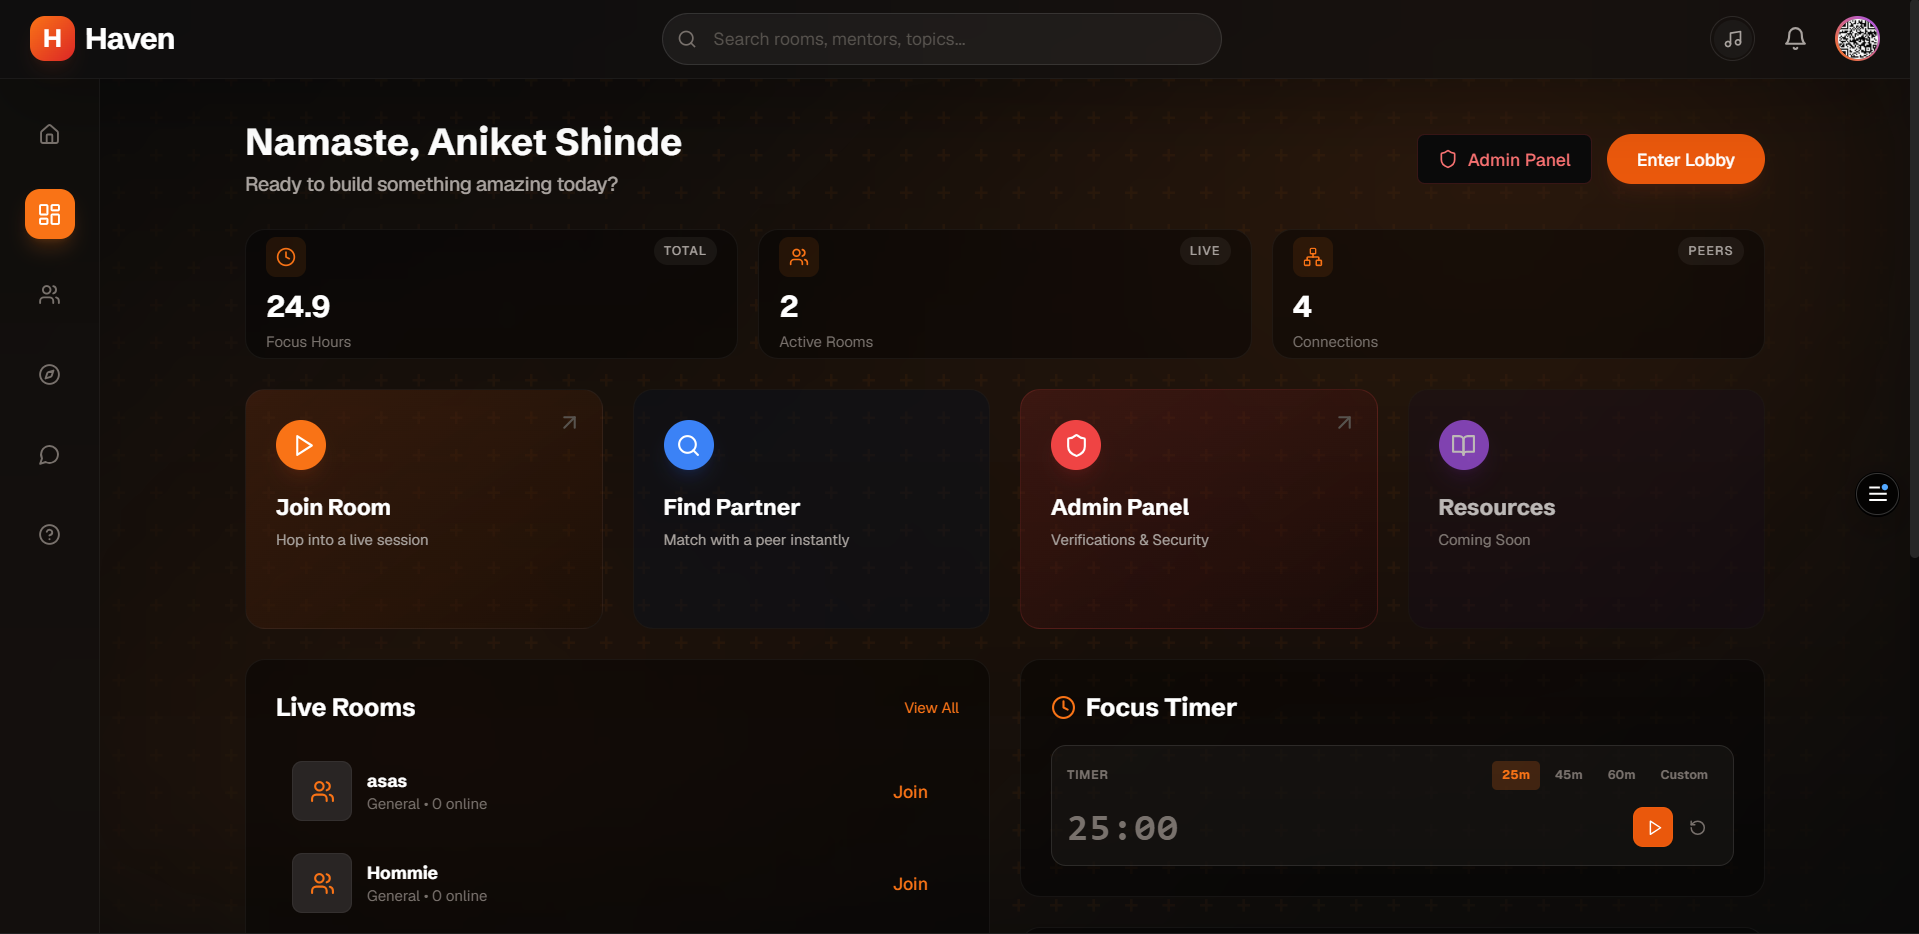Viewport: 1919px width, 934px height.
Task: Click the shield icon on Admin Panel card
Action: coord(1076,445)
